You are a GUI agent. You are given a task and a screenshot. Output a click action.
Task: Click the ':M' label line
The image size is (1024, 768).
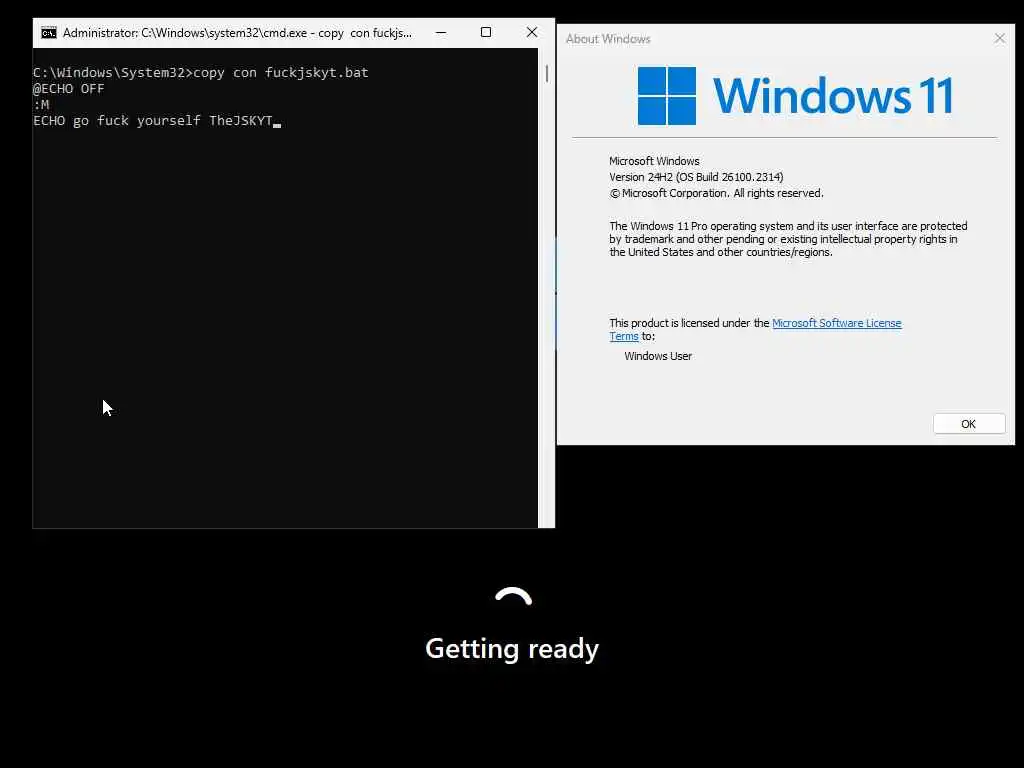[x=41, y=104]
